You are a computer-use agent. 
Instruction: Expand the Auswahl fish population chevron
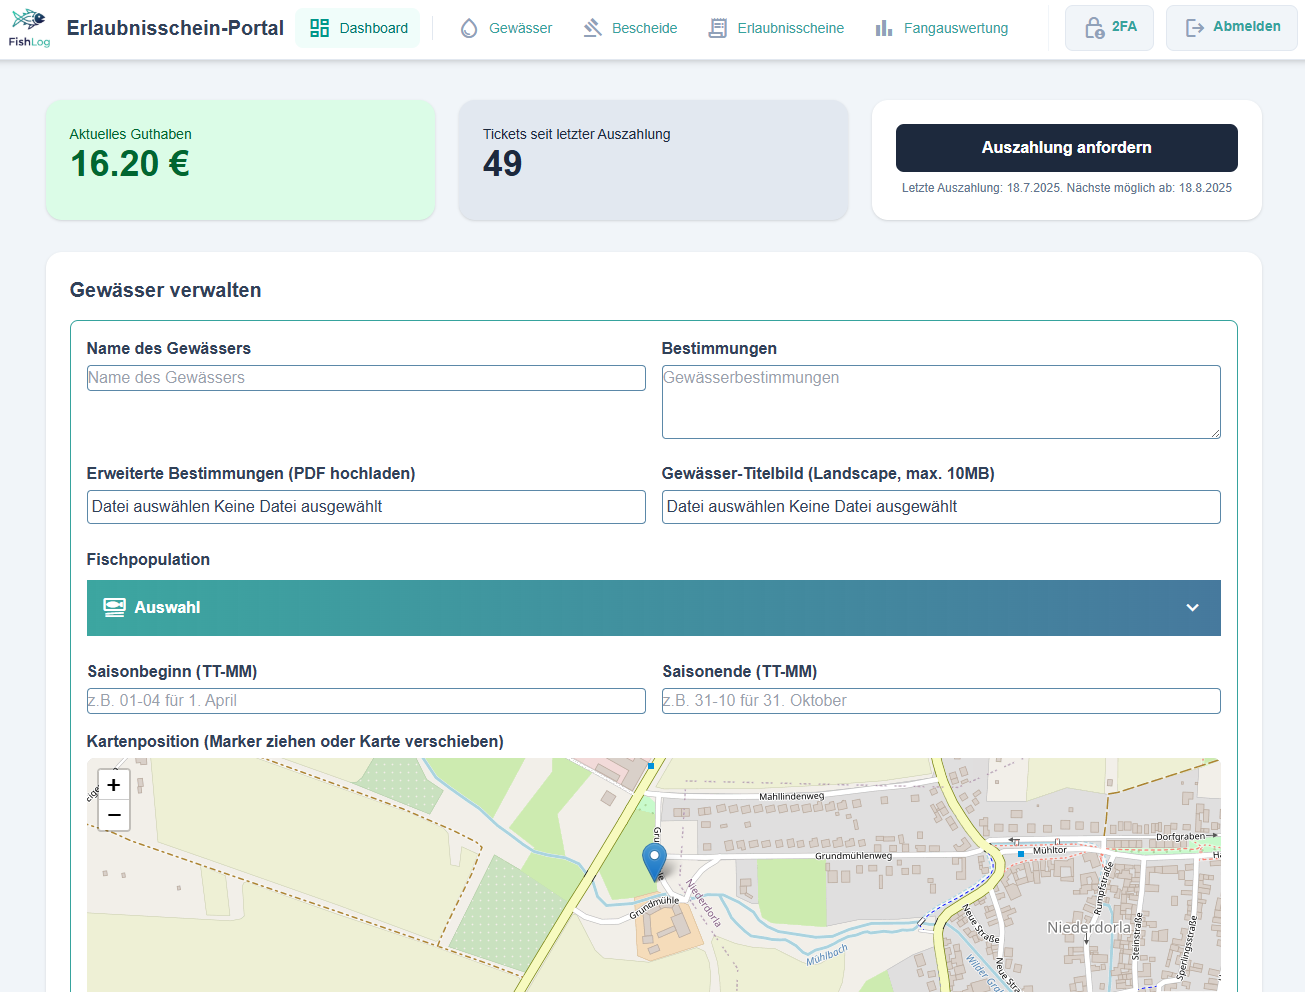(x=1192, y=607)
